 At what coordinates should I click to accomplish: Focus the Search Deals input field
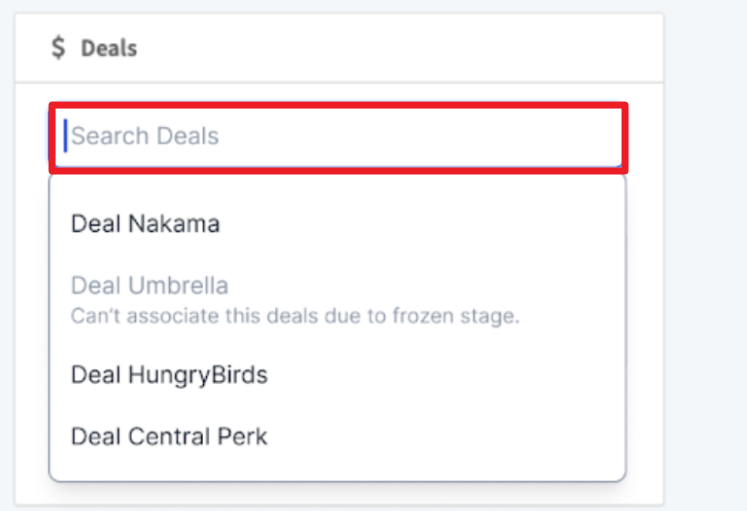[338, 137]
